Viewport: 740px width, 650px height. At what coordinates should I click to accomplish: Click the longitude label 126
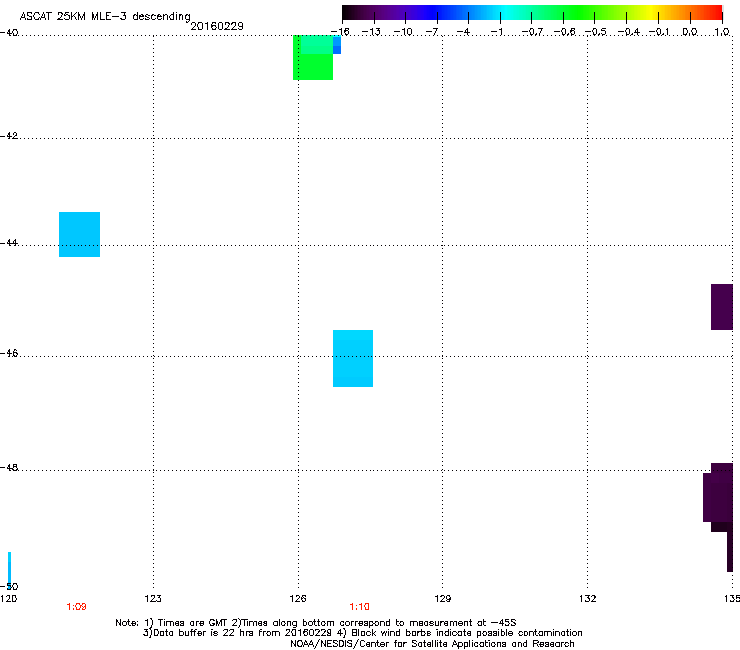(298, 599)
